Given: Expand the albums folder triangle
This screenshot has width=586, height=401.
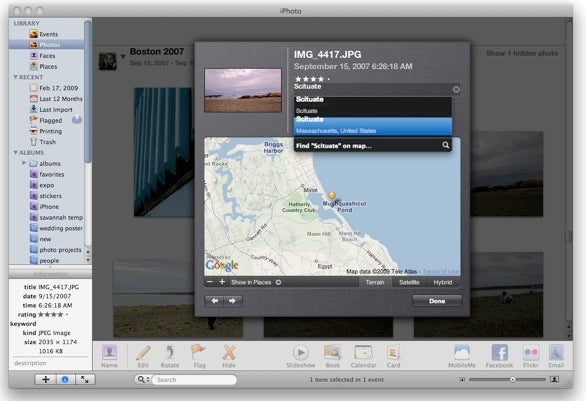Looking at the screenshot, I should 24,163.
